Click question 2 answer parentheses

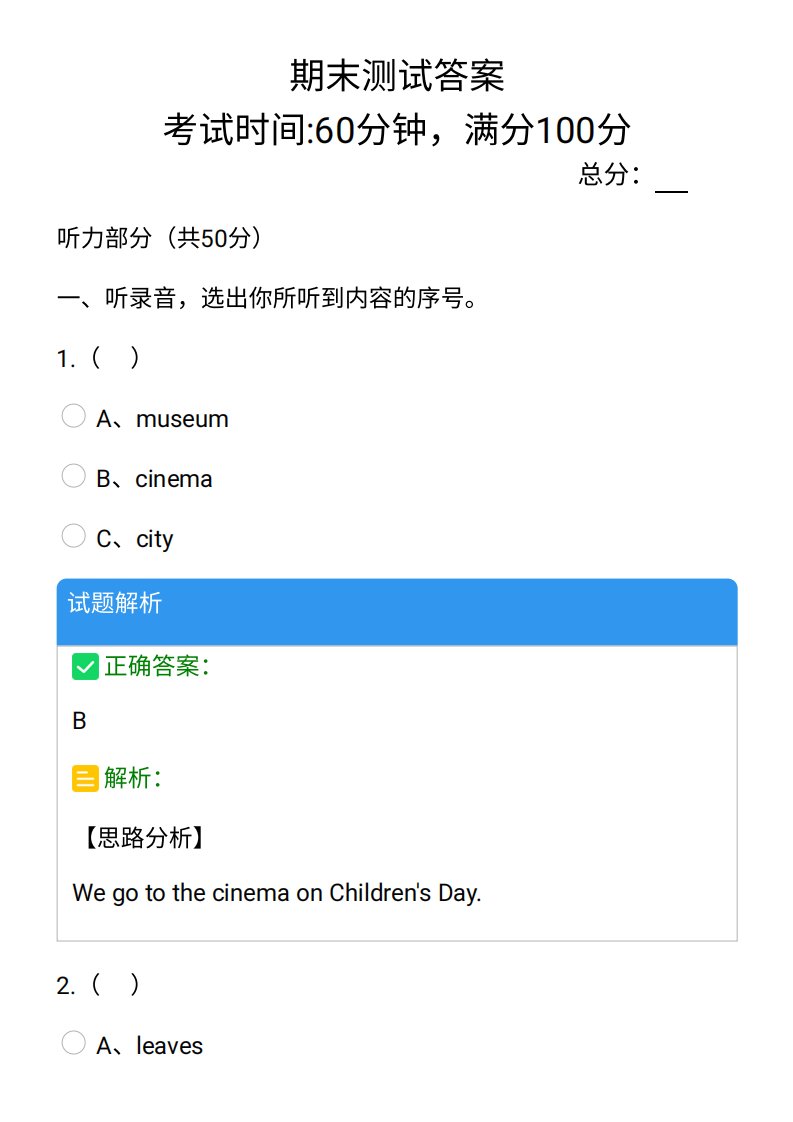click(x=115, y=985)
